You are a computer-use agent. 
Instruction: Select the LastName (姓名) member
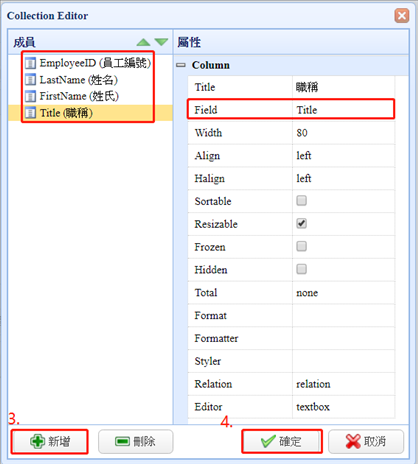click(79, 80)
